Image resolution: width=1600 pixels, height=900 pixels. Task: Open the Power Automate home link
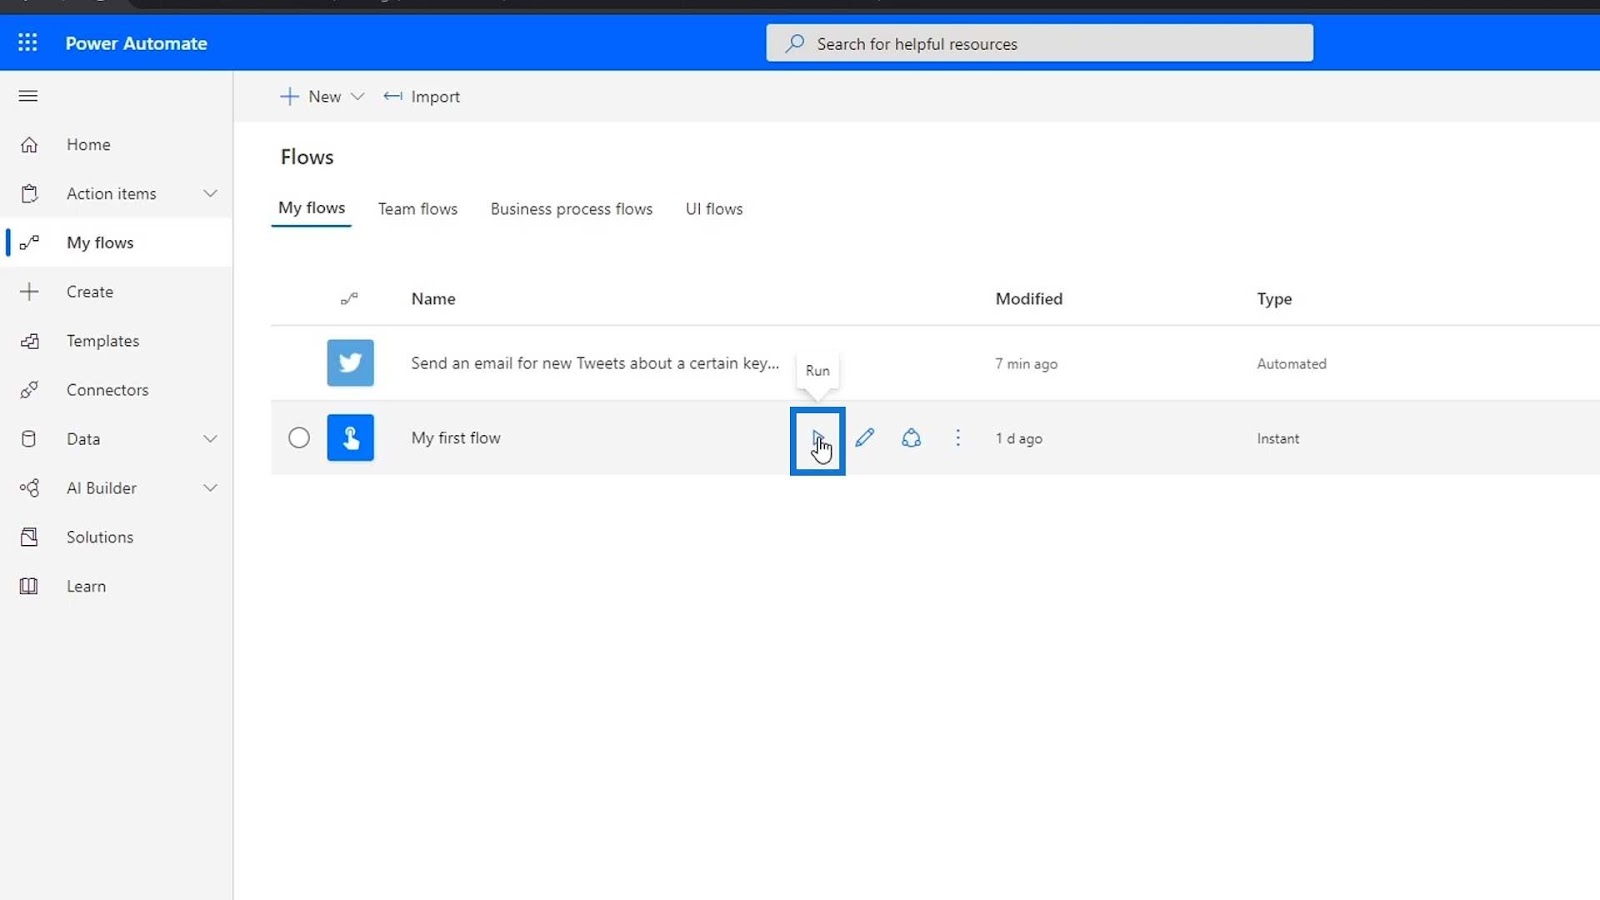(x=136, y=43)
